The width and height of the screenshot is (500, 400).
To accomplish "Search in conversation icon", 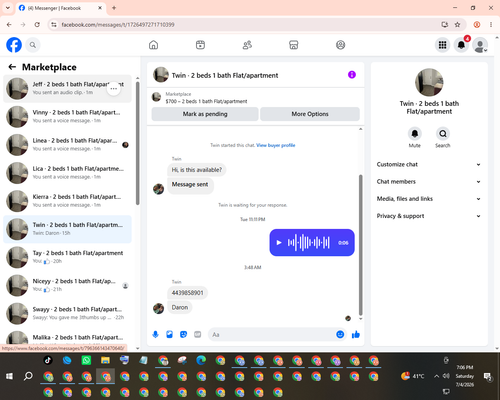I will pos(443,134).
